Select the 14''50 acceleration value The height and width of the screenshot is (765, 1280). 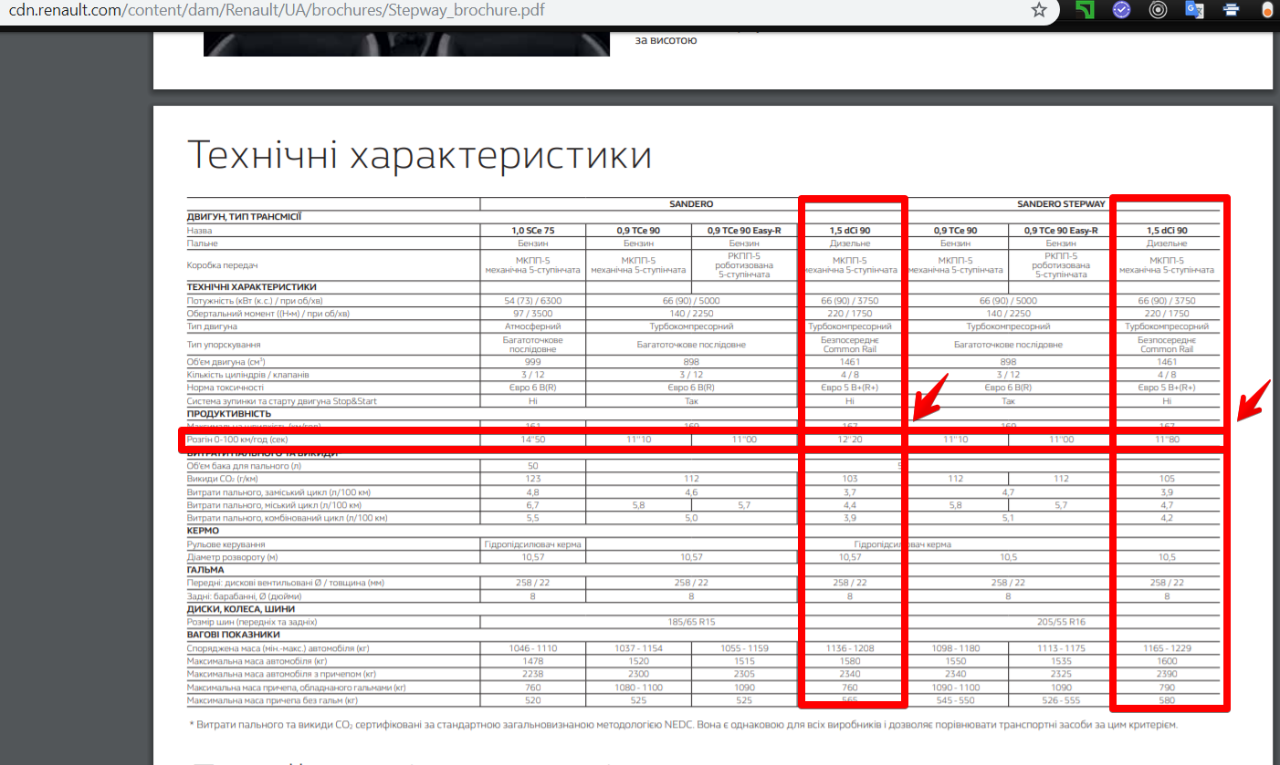[x=533, y=440]
